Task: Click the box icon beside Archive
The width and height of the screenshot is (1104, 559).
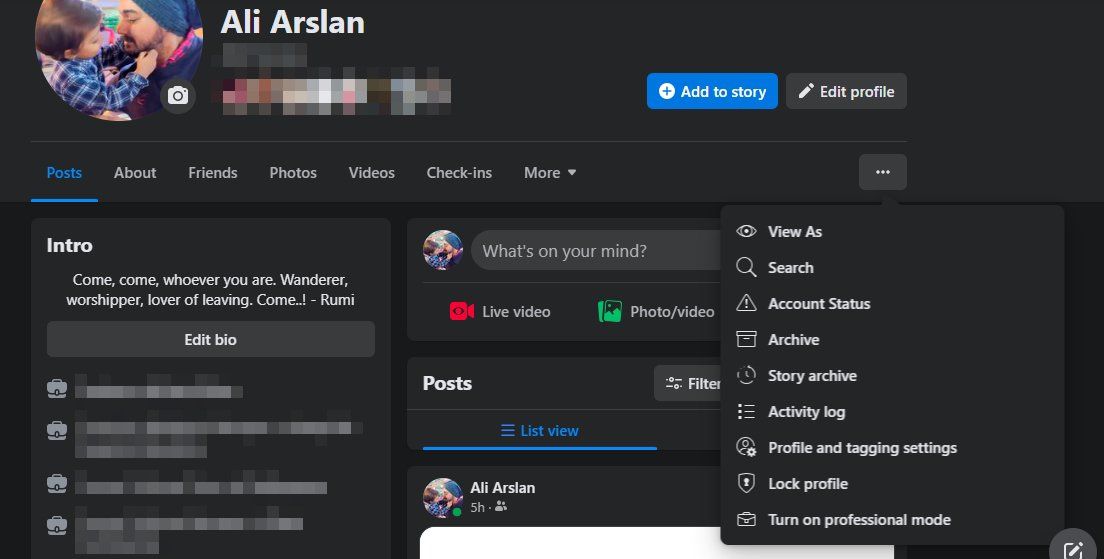Action: [x=746, y=339]
